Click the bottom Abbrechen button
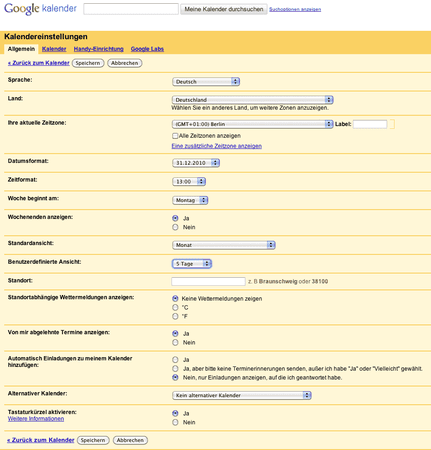431x450 pixels. coord(130,440)
